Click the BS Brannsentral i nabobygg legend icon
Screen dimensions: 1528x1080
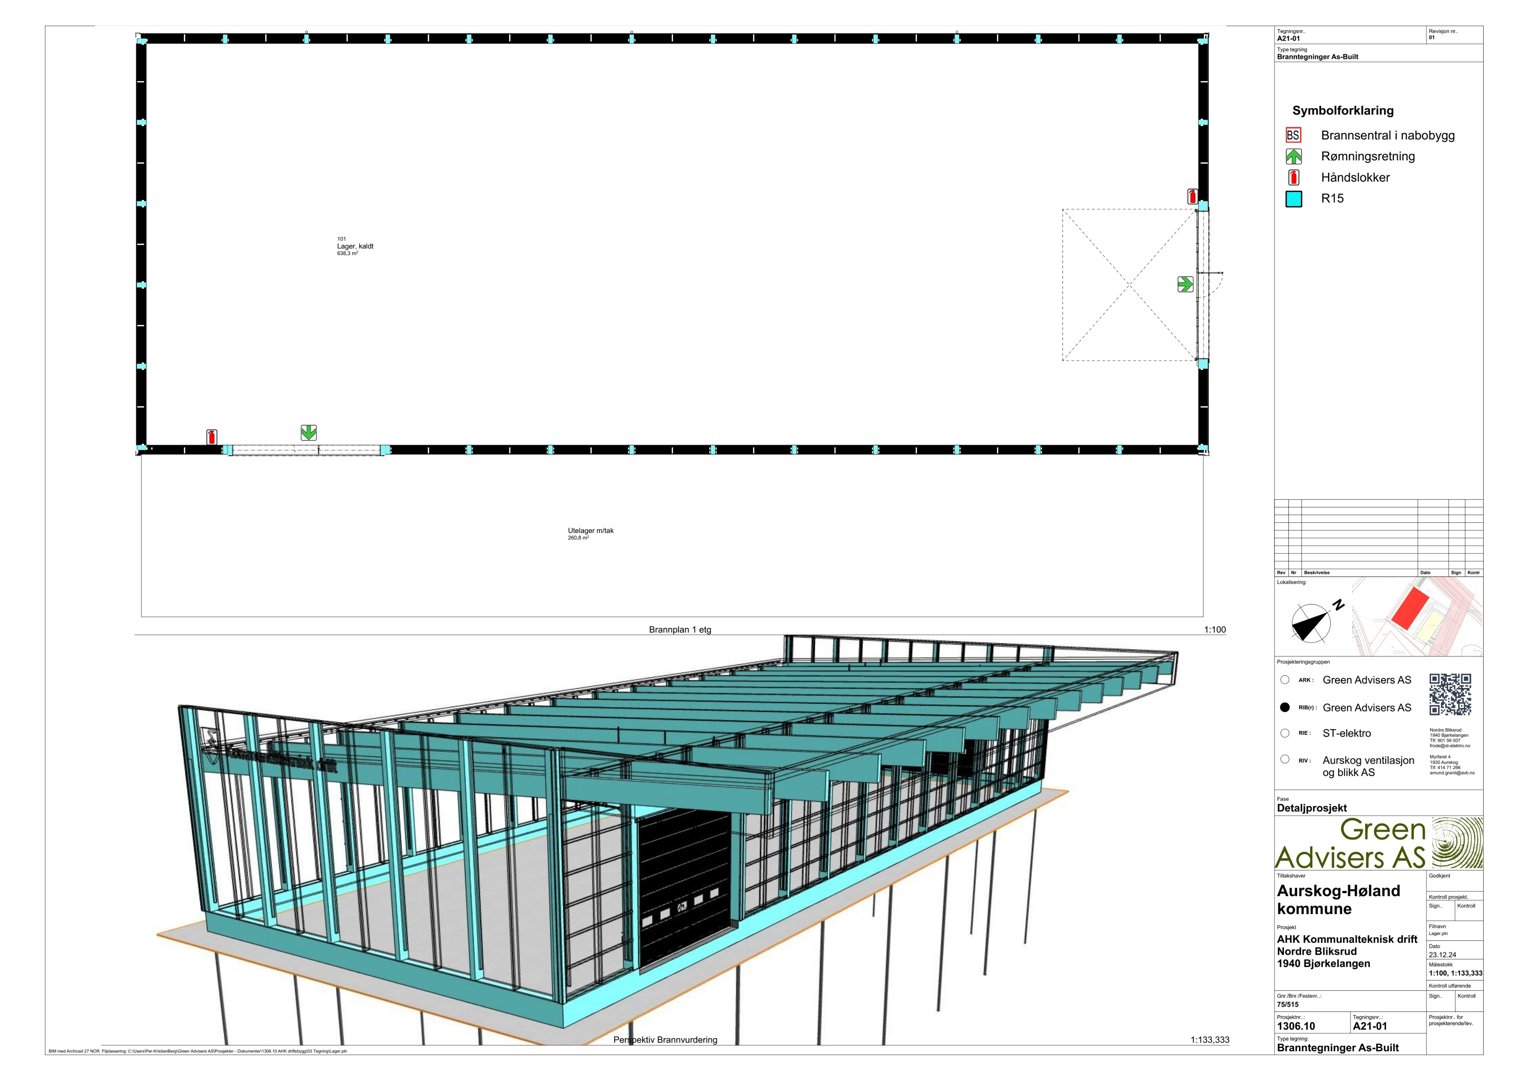[1294, 134]
